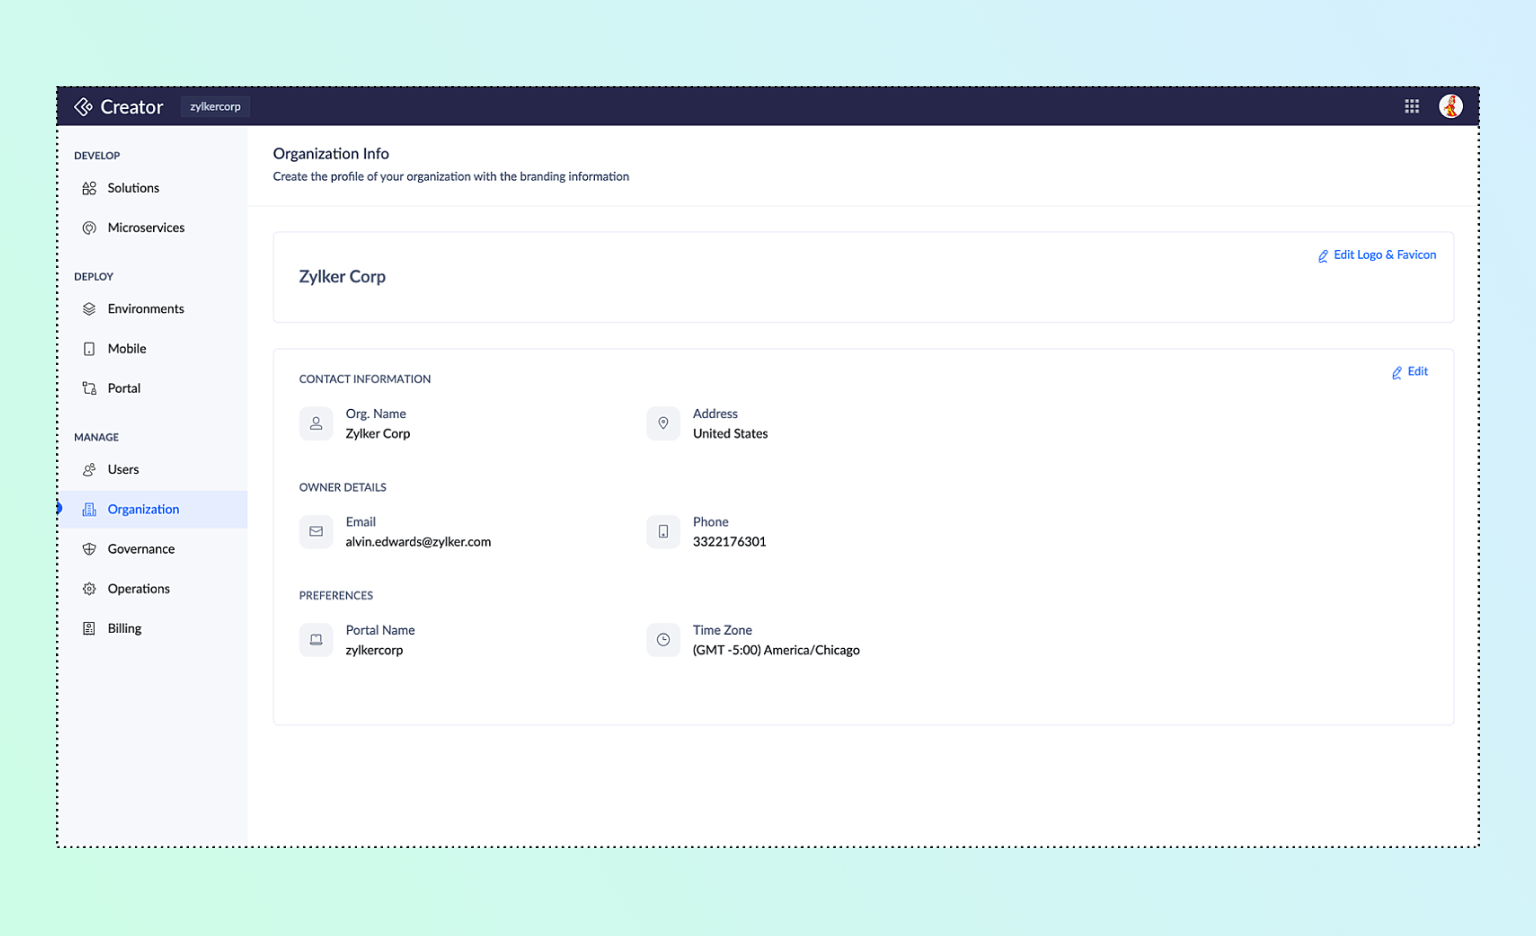Click the (GMT -5:00) America/Chicago time zone
Image resolution: width=1536 pixels, height=936 pixels.
click(x=776, y=650)
